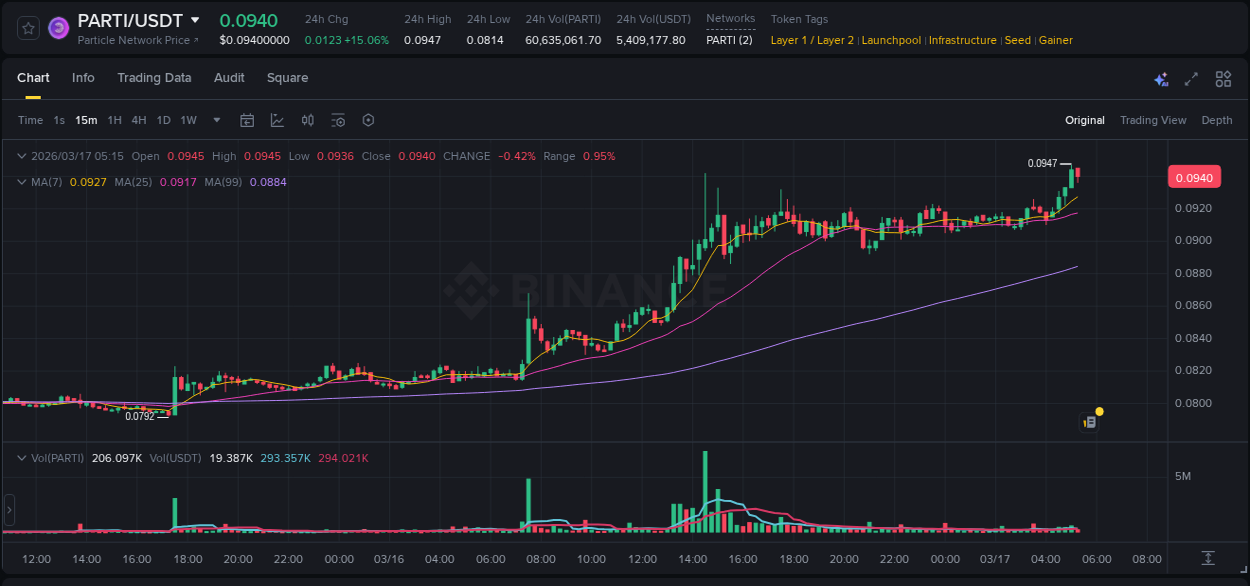Open the AI analysis assistant

pos(1160,79)
